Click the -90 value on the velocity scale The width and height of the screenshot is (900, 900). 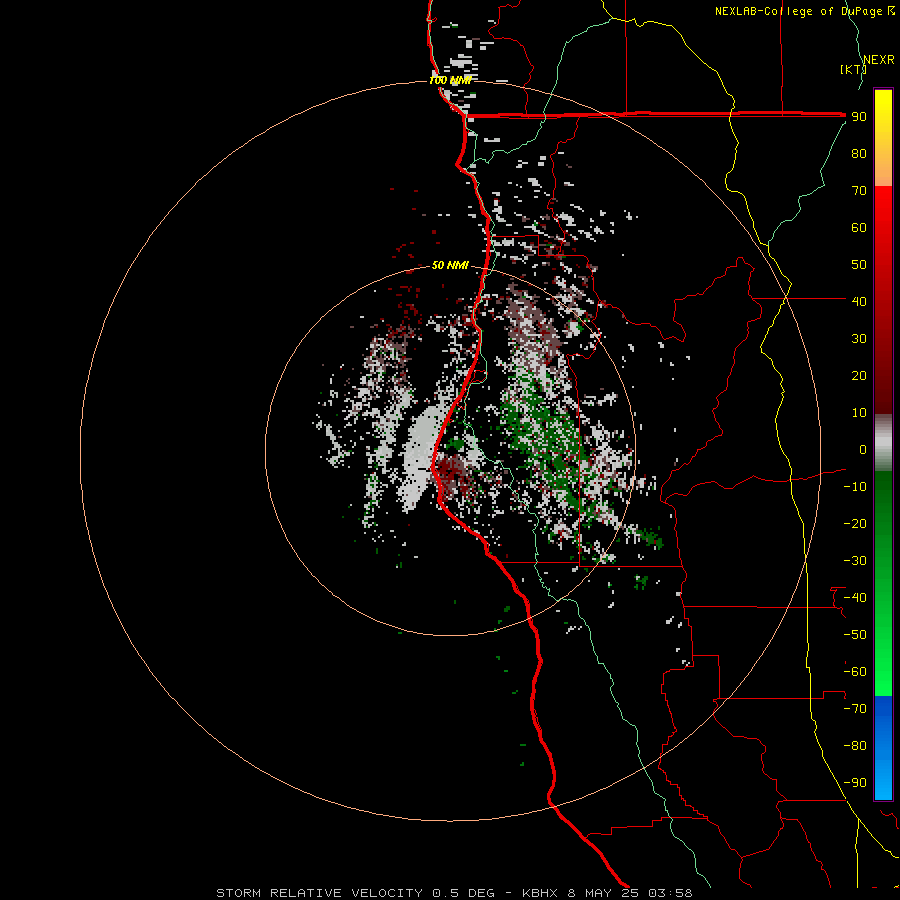tap(855, 783)
